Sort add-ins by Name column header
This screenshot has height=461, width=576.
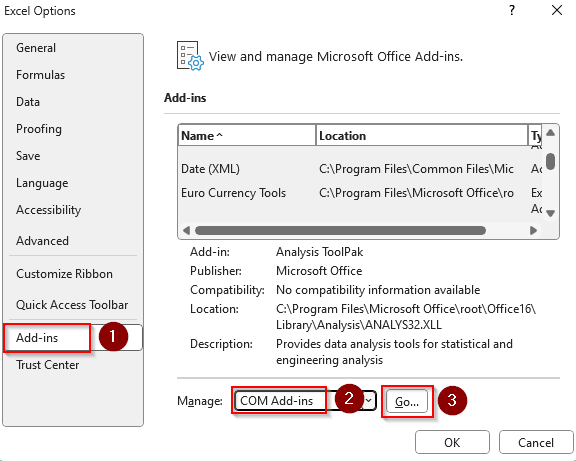pyautogui.click(x=247, y=136)
